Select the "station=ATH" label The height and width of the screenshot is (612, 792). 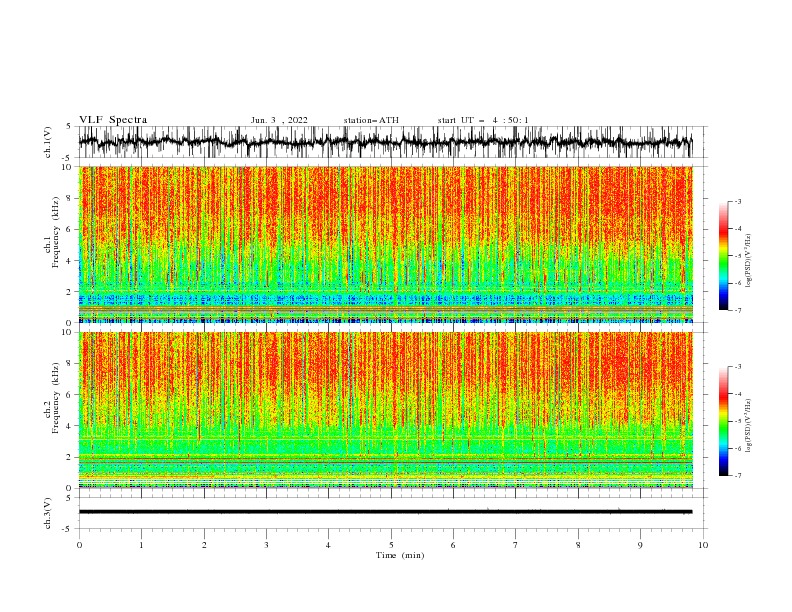pyautogui.click(x=371, y=120)
